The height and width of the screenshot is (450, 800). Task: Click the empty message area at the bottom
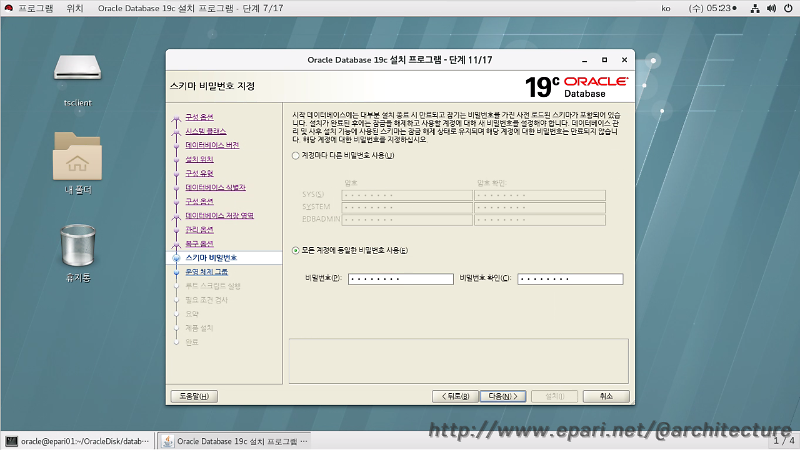coord(459,361)
